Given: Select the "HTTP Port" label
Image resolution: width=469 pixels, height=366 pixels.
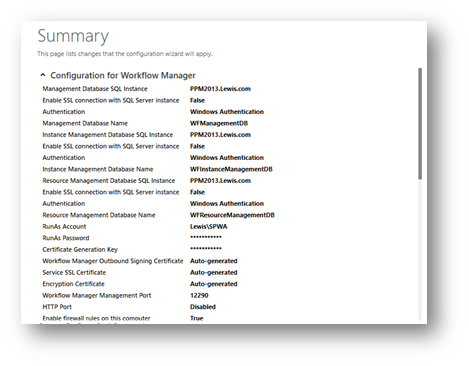Looking at the screenshot, I should coord(57,307).
